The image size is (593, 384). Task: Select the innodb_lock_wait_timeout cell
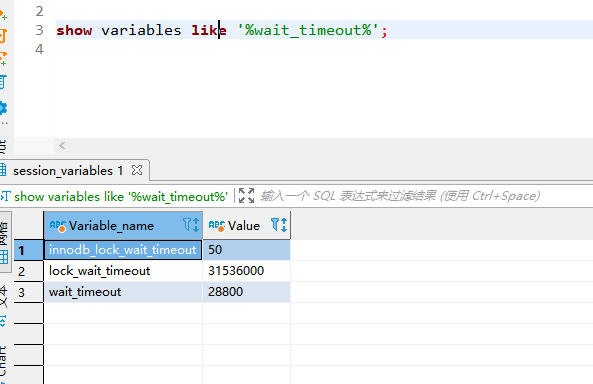123,250
